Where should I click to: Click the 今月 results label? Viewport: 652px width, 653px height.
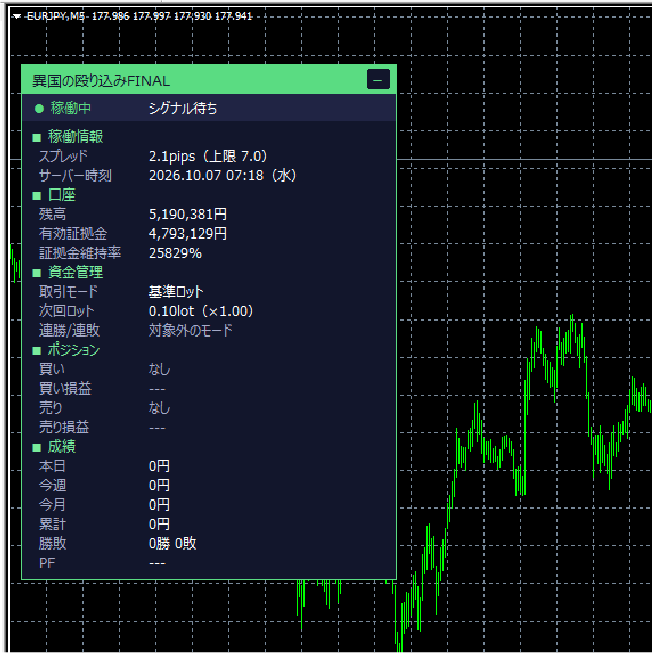52,505
